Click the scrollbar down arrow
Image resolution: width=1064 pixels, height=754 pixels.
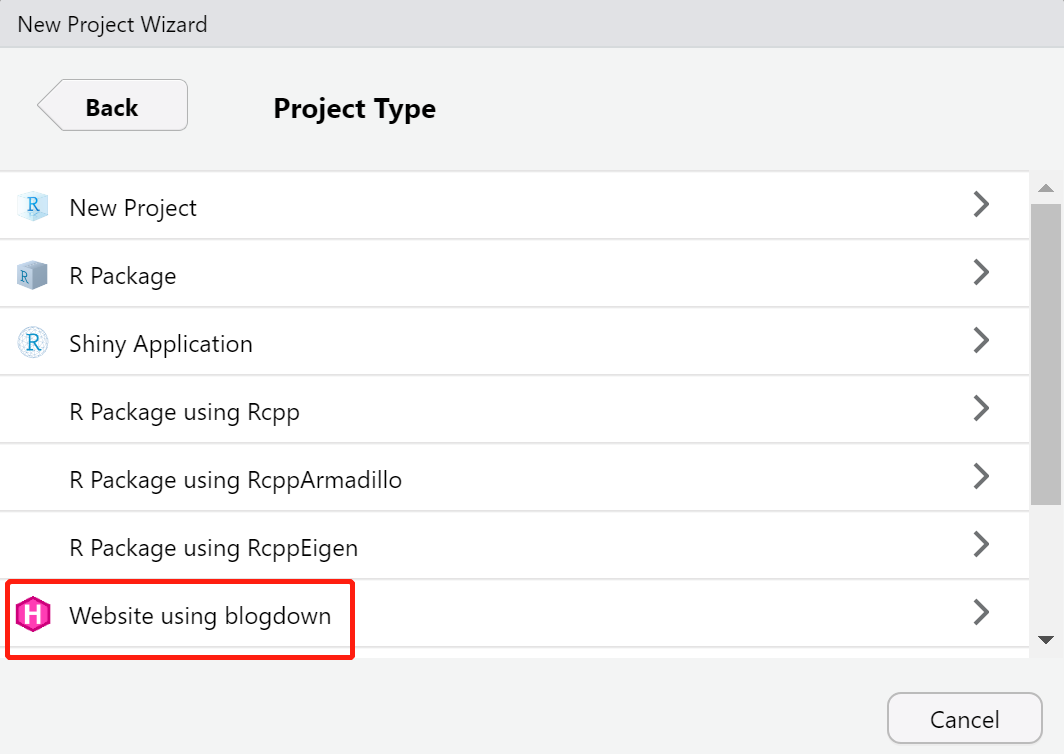[1046, 640]
